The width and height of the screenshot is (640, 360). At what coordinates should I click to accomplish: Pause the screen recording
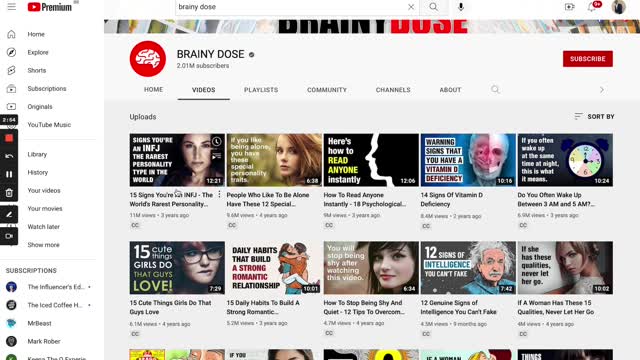pyautogui.click(x=9, y=174)
